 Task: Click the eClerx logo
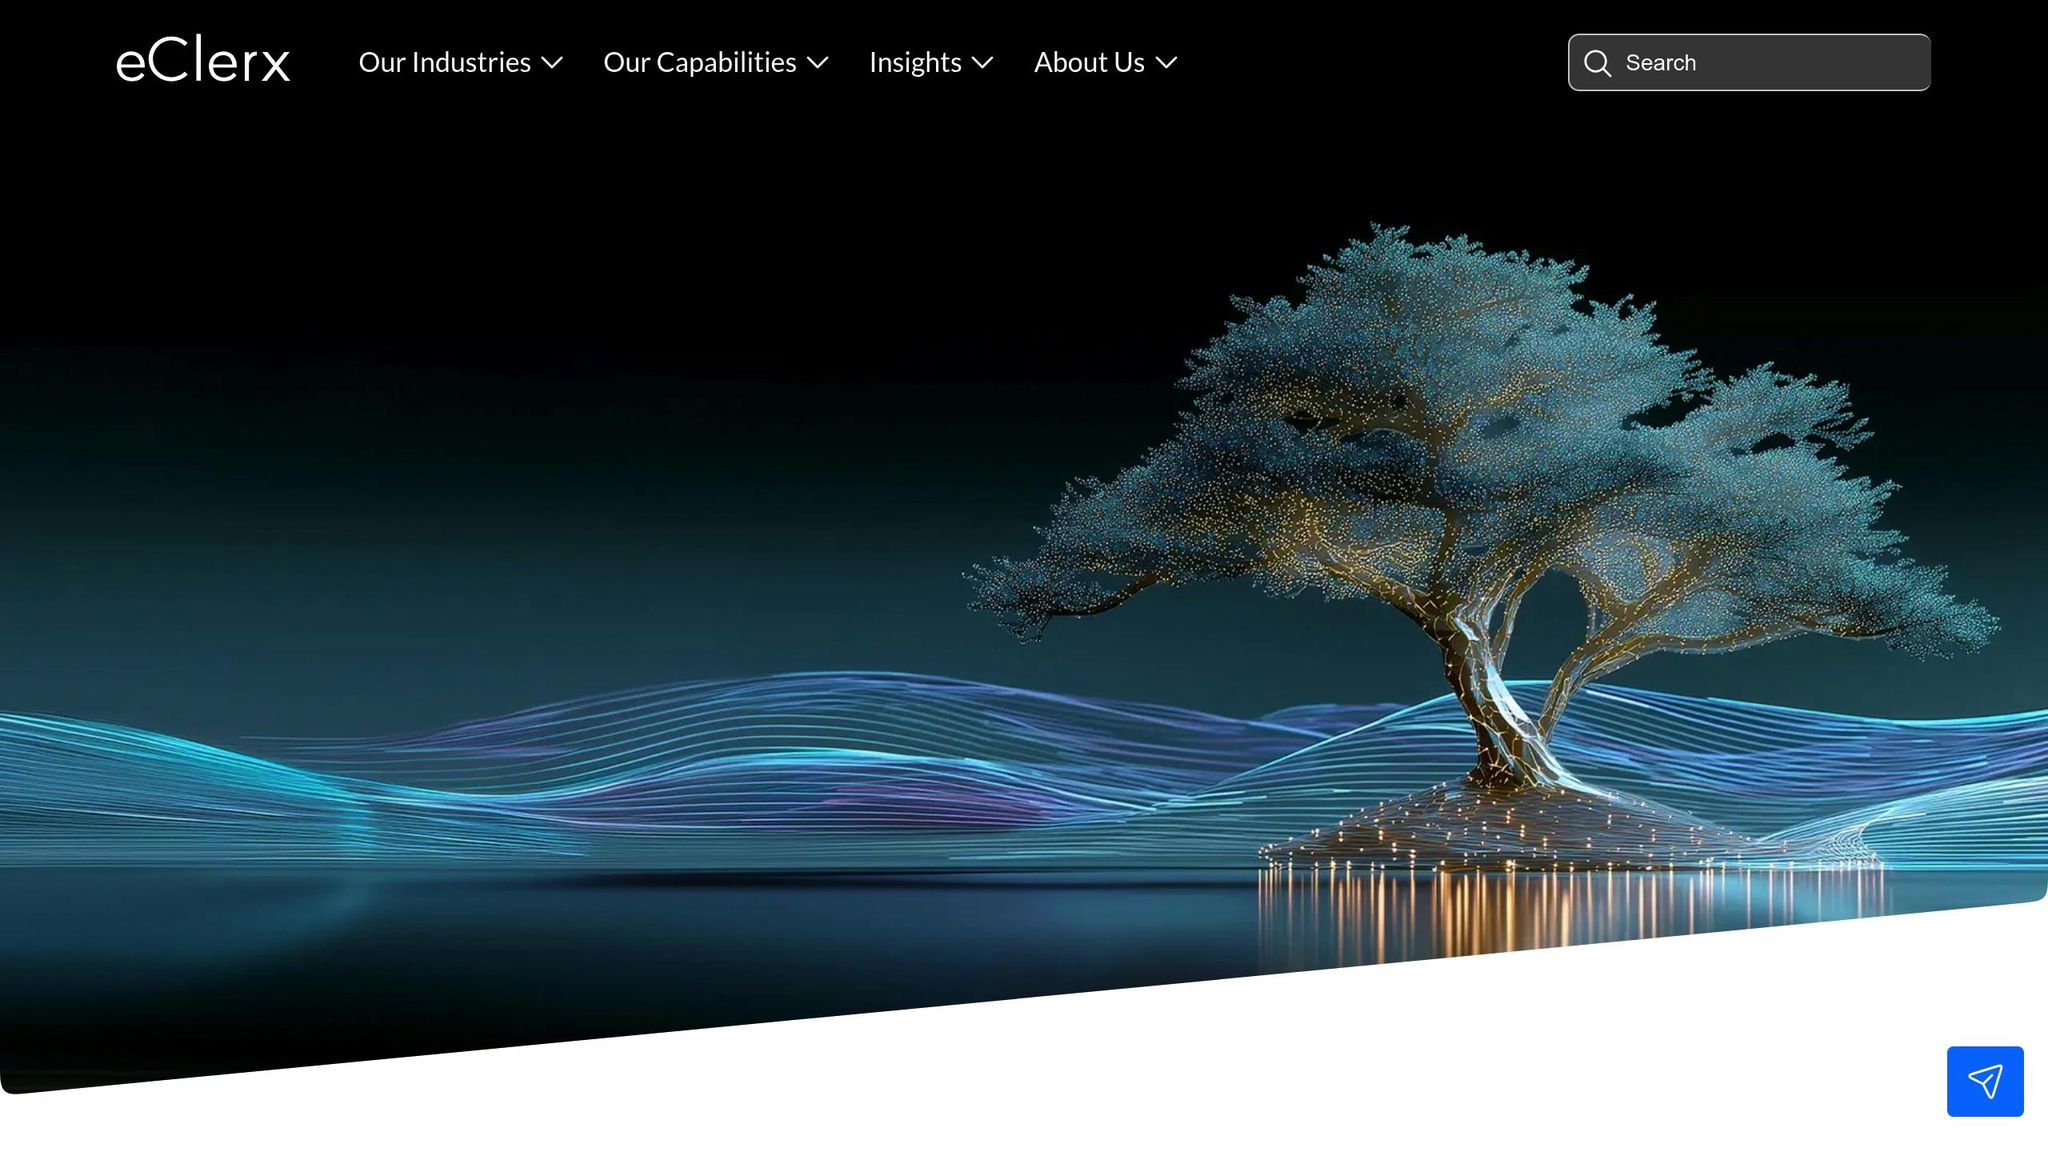[x=203, y=61]
